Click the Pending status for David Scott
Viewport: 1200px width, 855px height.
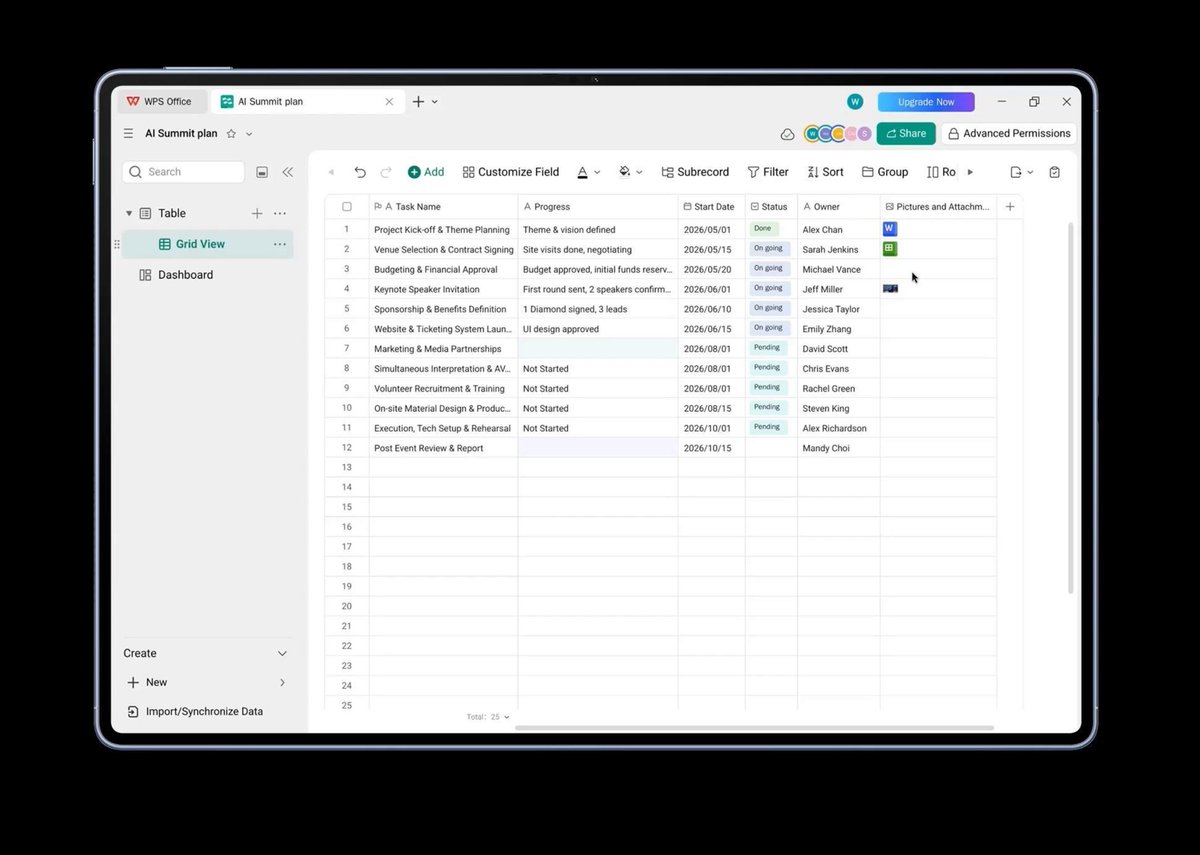767,348
